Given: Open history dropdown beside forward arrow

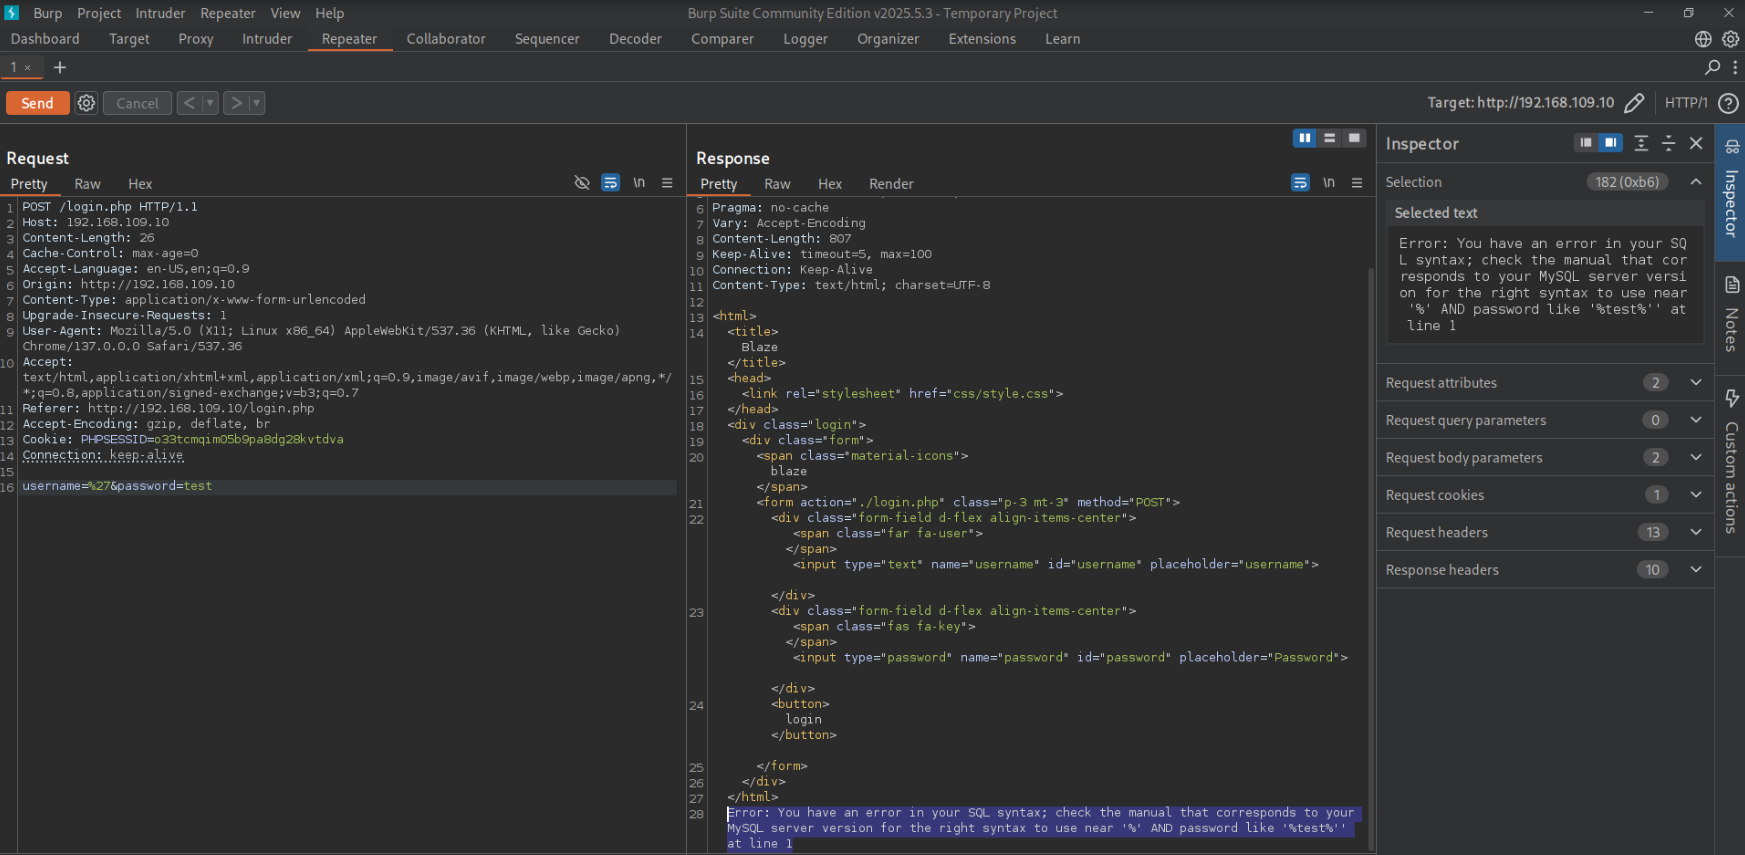Looking at the screenshot, I should 257,103.
